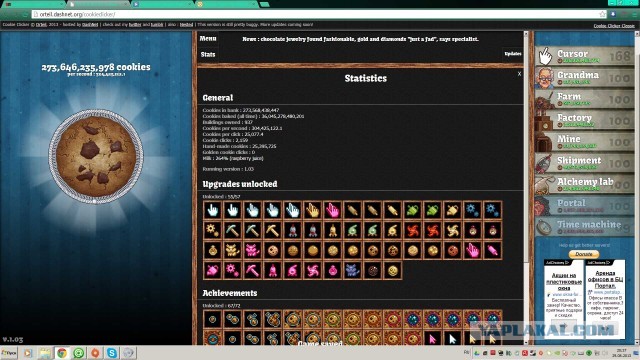
Task: Open the twitter link
Action: 135,25
